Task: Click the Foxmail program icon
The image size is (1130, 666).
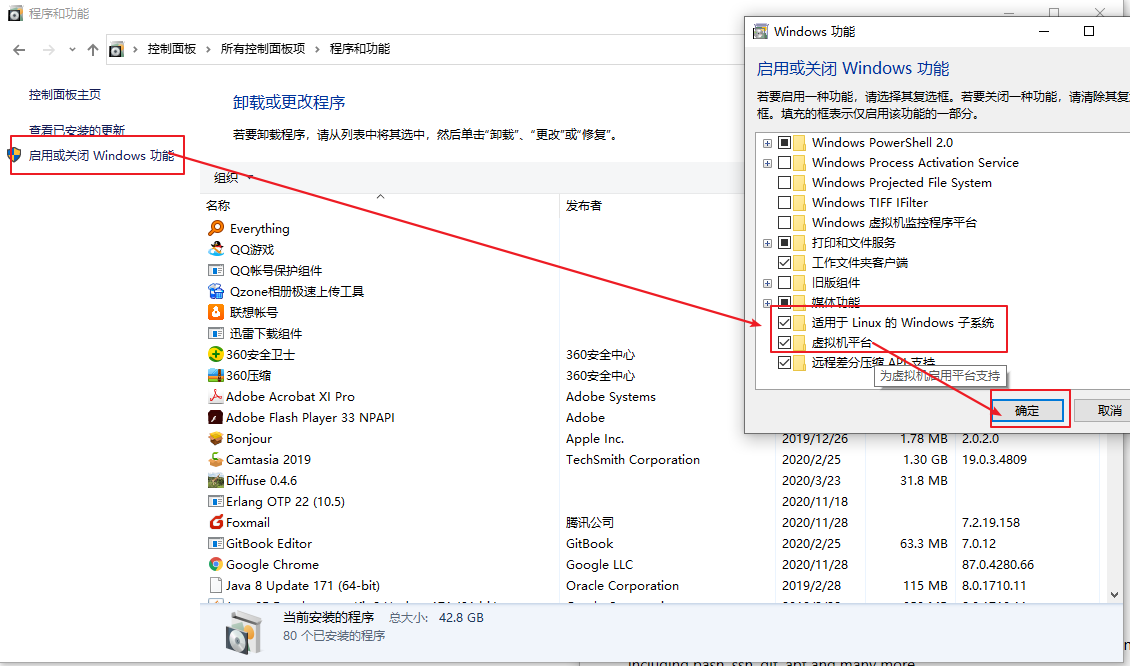Action: [x=215, y=522]
